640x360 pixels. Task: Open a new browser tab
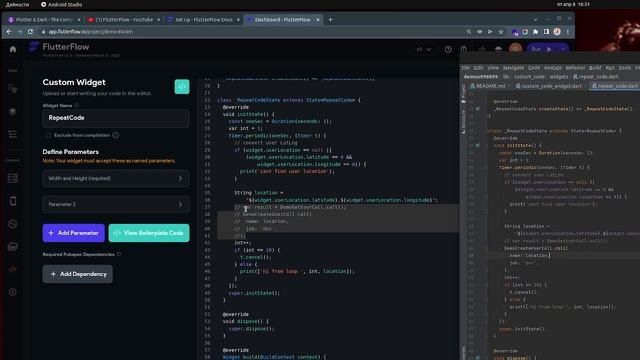coord(330,20)
